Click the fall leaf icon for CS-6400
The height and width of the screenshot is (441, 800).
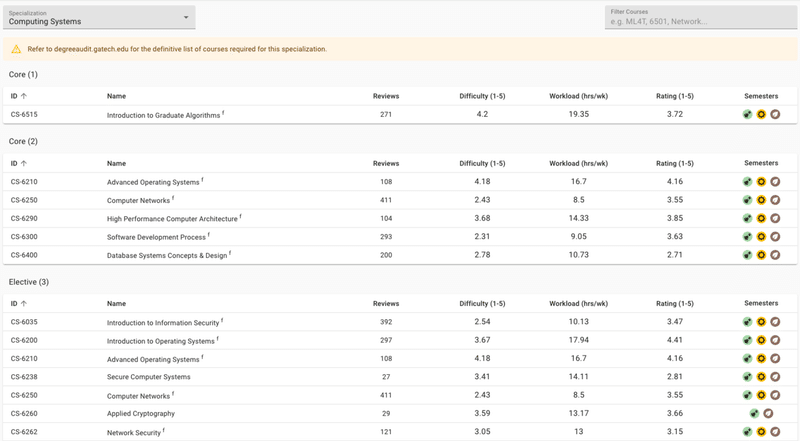pyautogui.click(x=775, y=255)
